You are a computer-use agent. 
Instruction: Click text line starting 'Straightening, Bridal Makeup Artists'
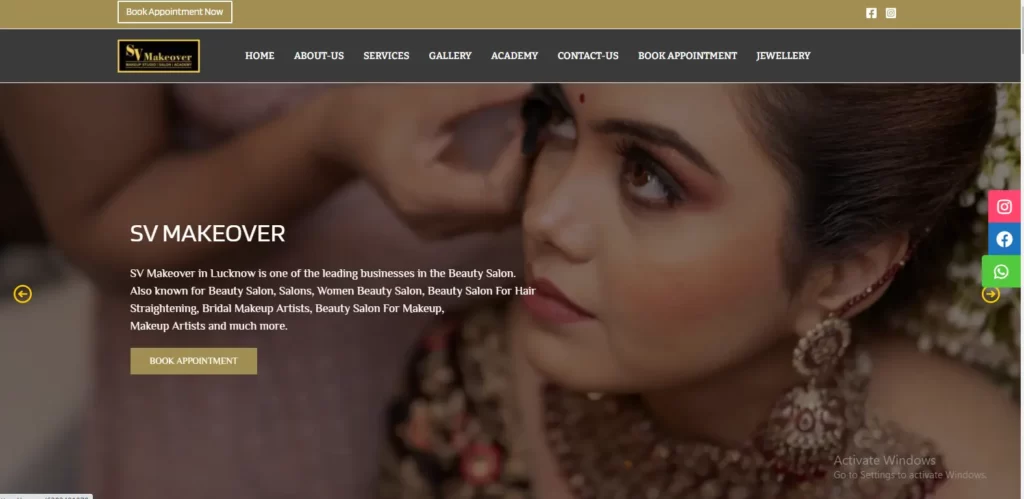pos(287,308)
